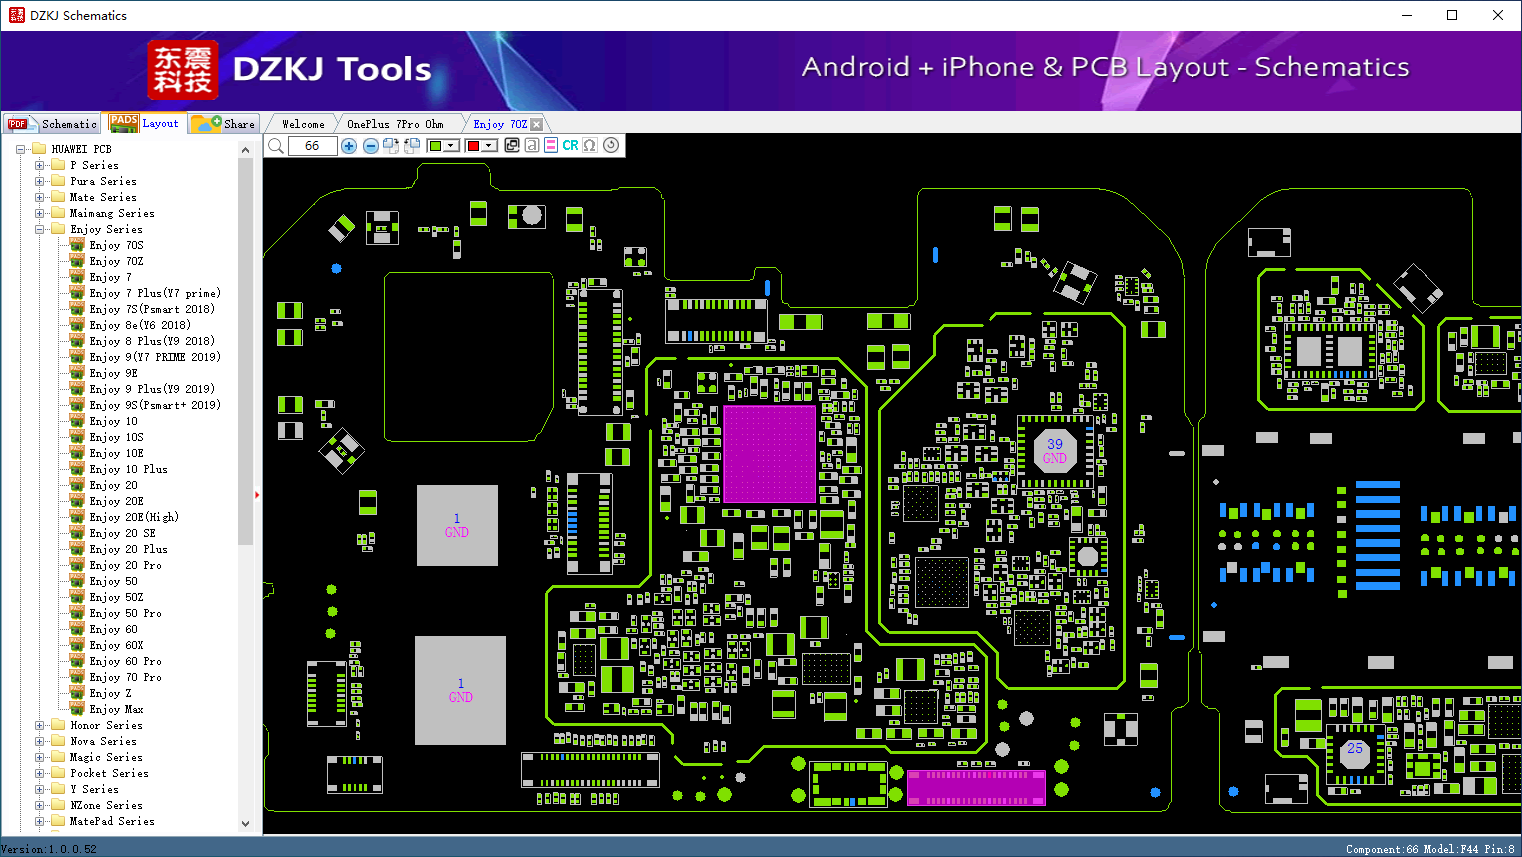Click the PADS icon beside Enjoy 60X
This screenshot has height=857, width=1522.
[x=77, y=644]
